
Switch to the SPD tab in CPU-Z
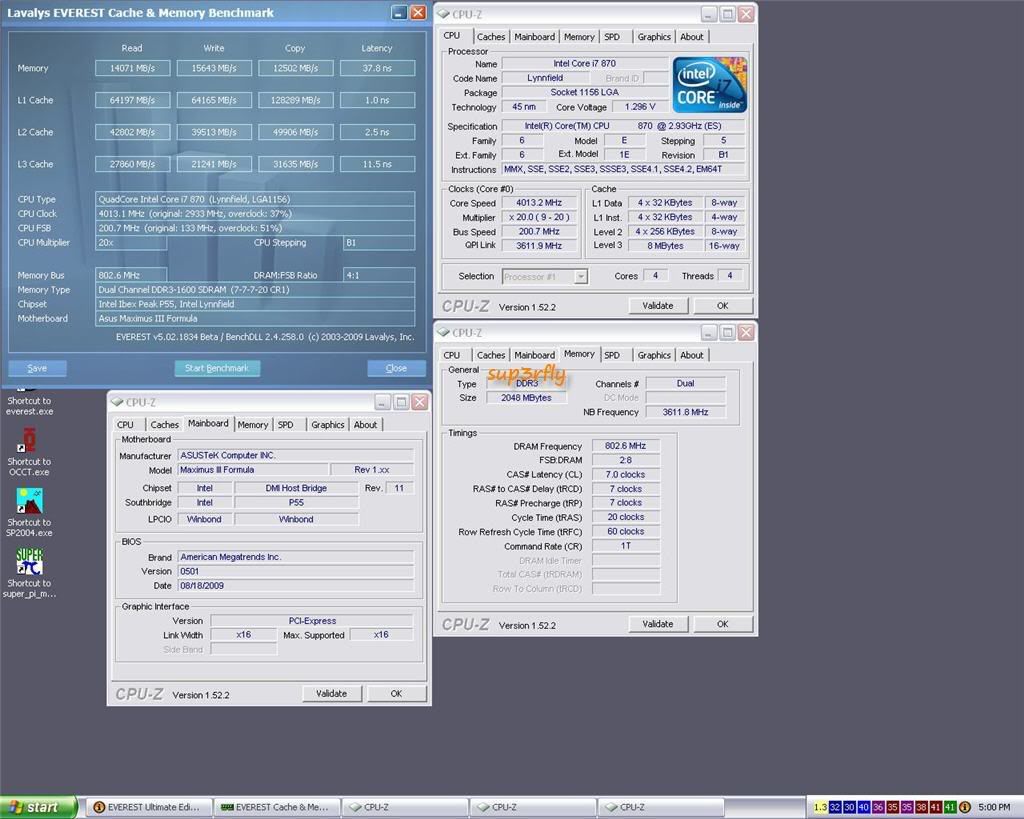click(613, 36)
